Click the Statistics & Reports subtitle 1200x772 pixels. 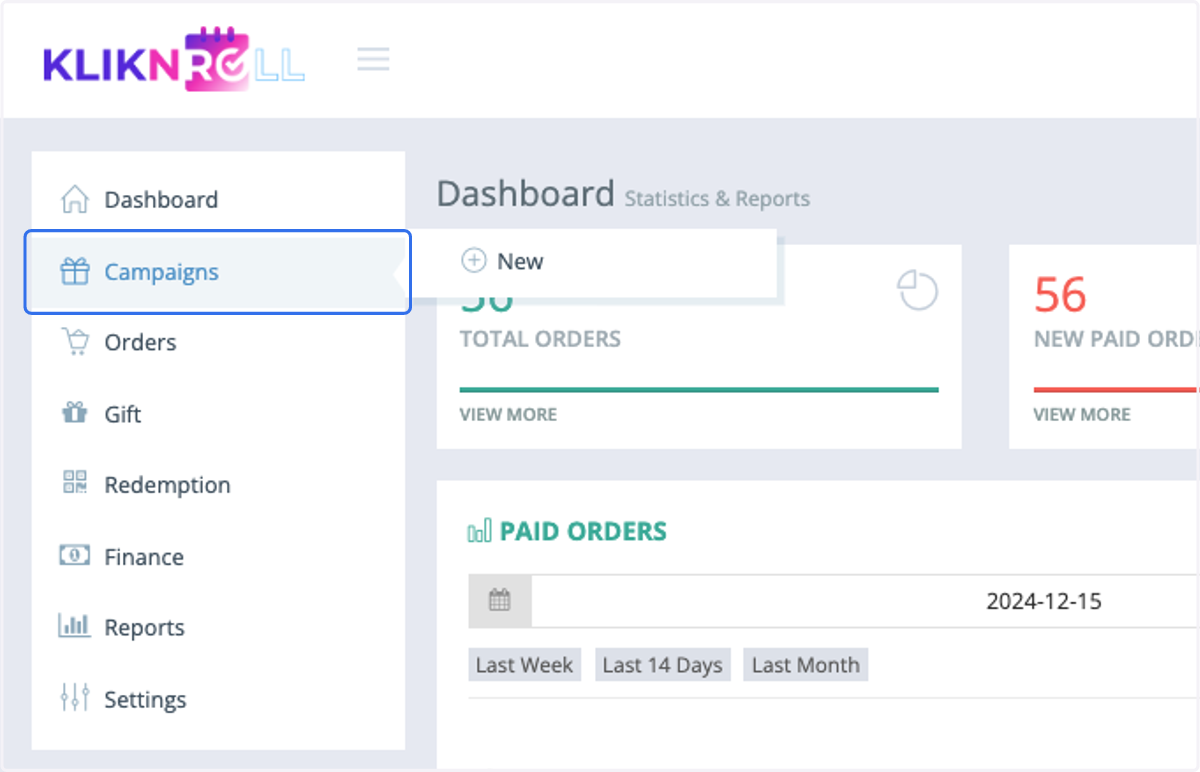717,199
